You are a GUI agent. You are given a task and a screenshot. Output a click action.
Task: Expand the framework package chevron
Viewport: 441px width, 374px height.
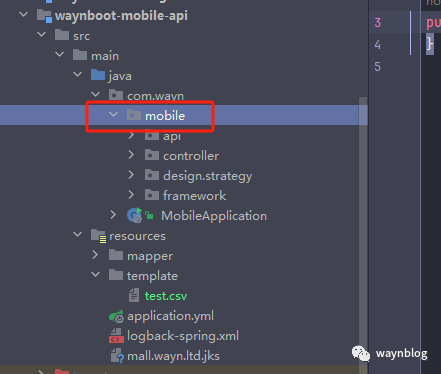[x=131, y=195]
